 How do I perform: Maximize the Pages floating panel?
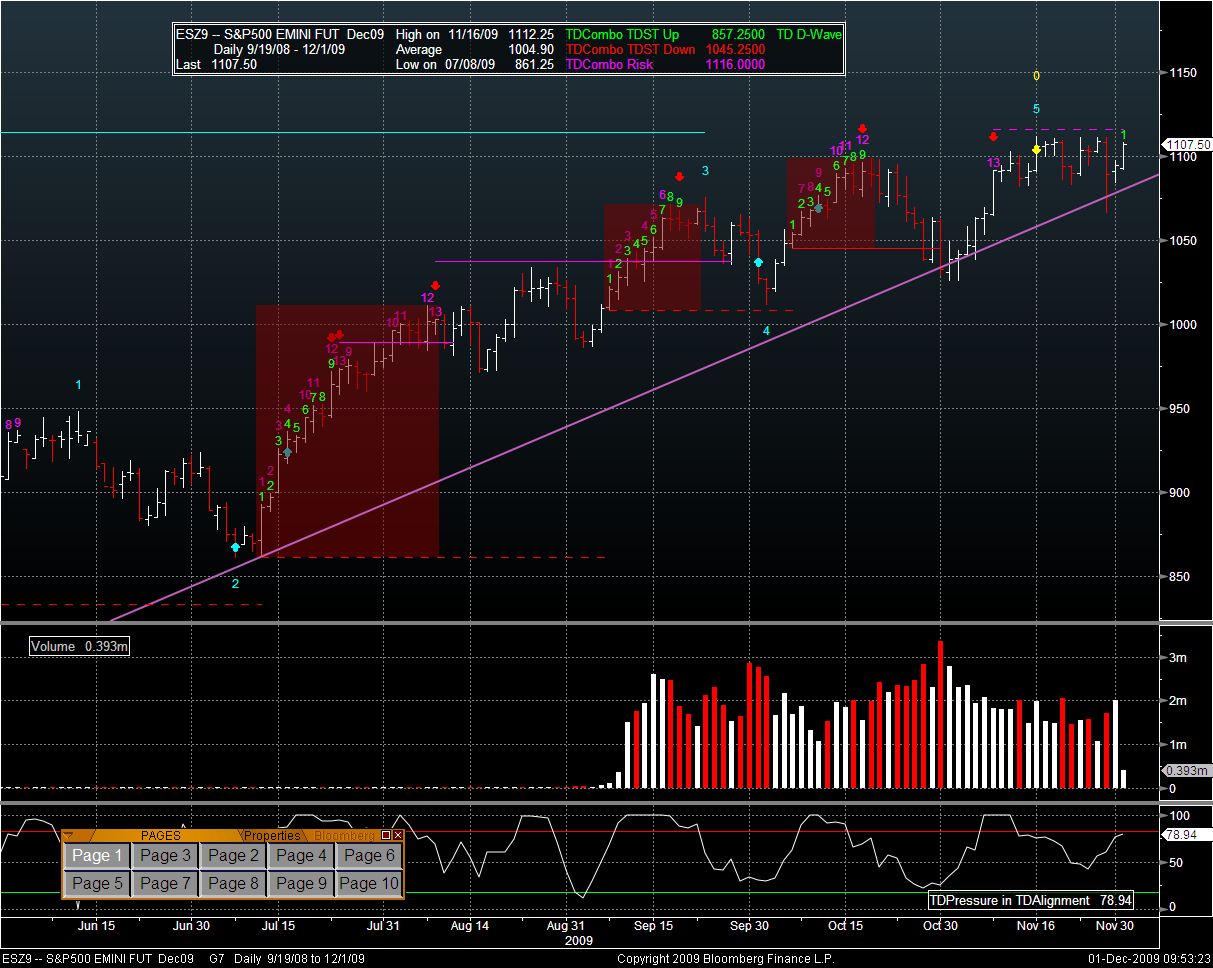pos(386,835)
